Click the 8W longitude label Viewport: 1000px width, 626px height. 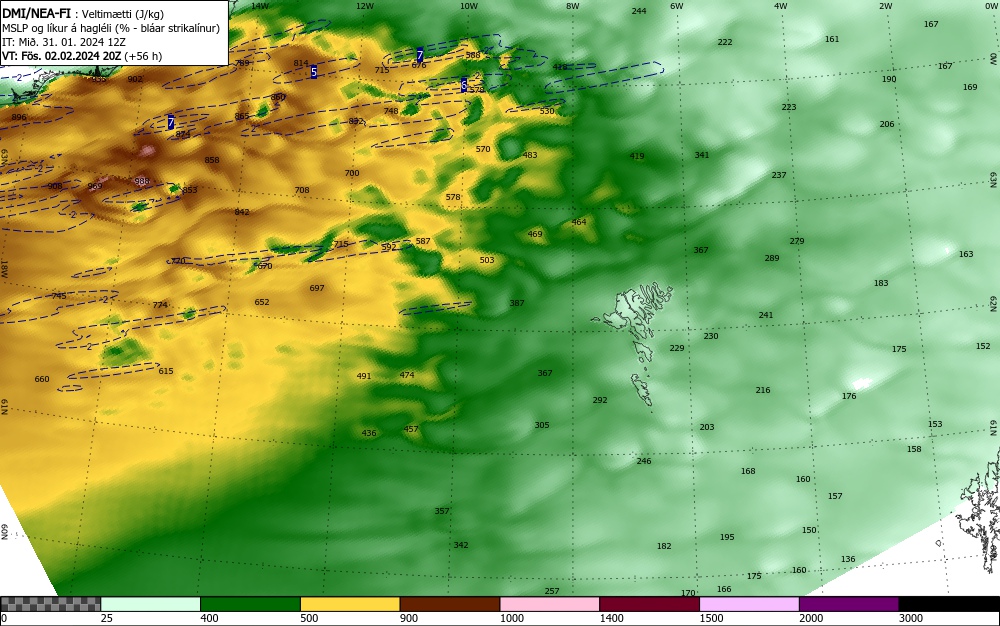573,6
